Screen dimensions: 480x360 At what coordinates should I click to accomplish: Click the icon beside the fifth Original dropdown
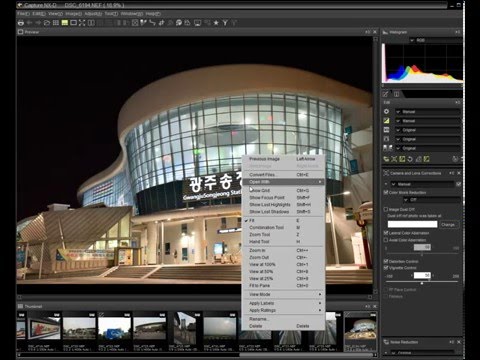pyautogui.click(x=388, y=148)
